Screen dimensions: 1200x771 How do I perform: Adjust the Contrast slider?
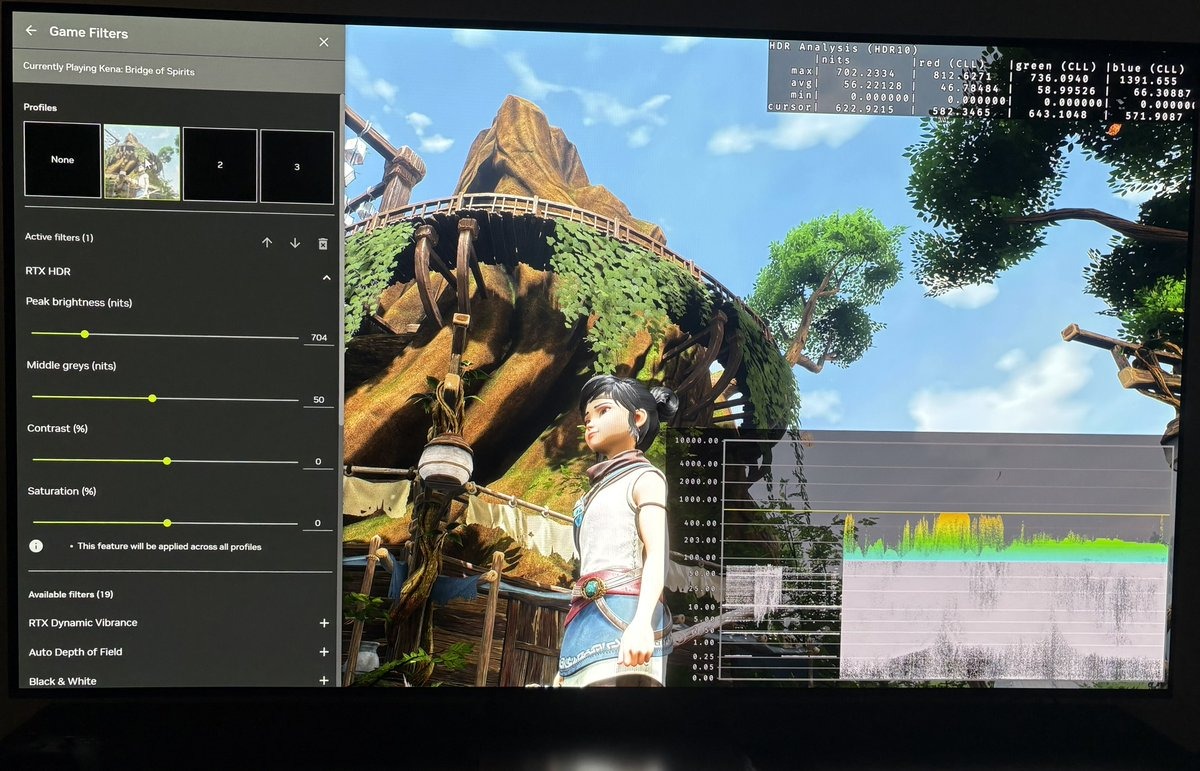165,461
